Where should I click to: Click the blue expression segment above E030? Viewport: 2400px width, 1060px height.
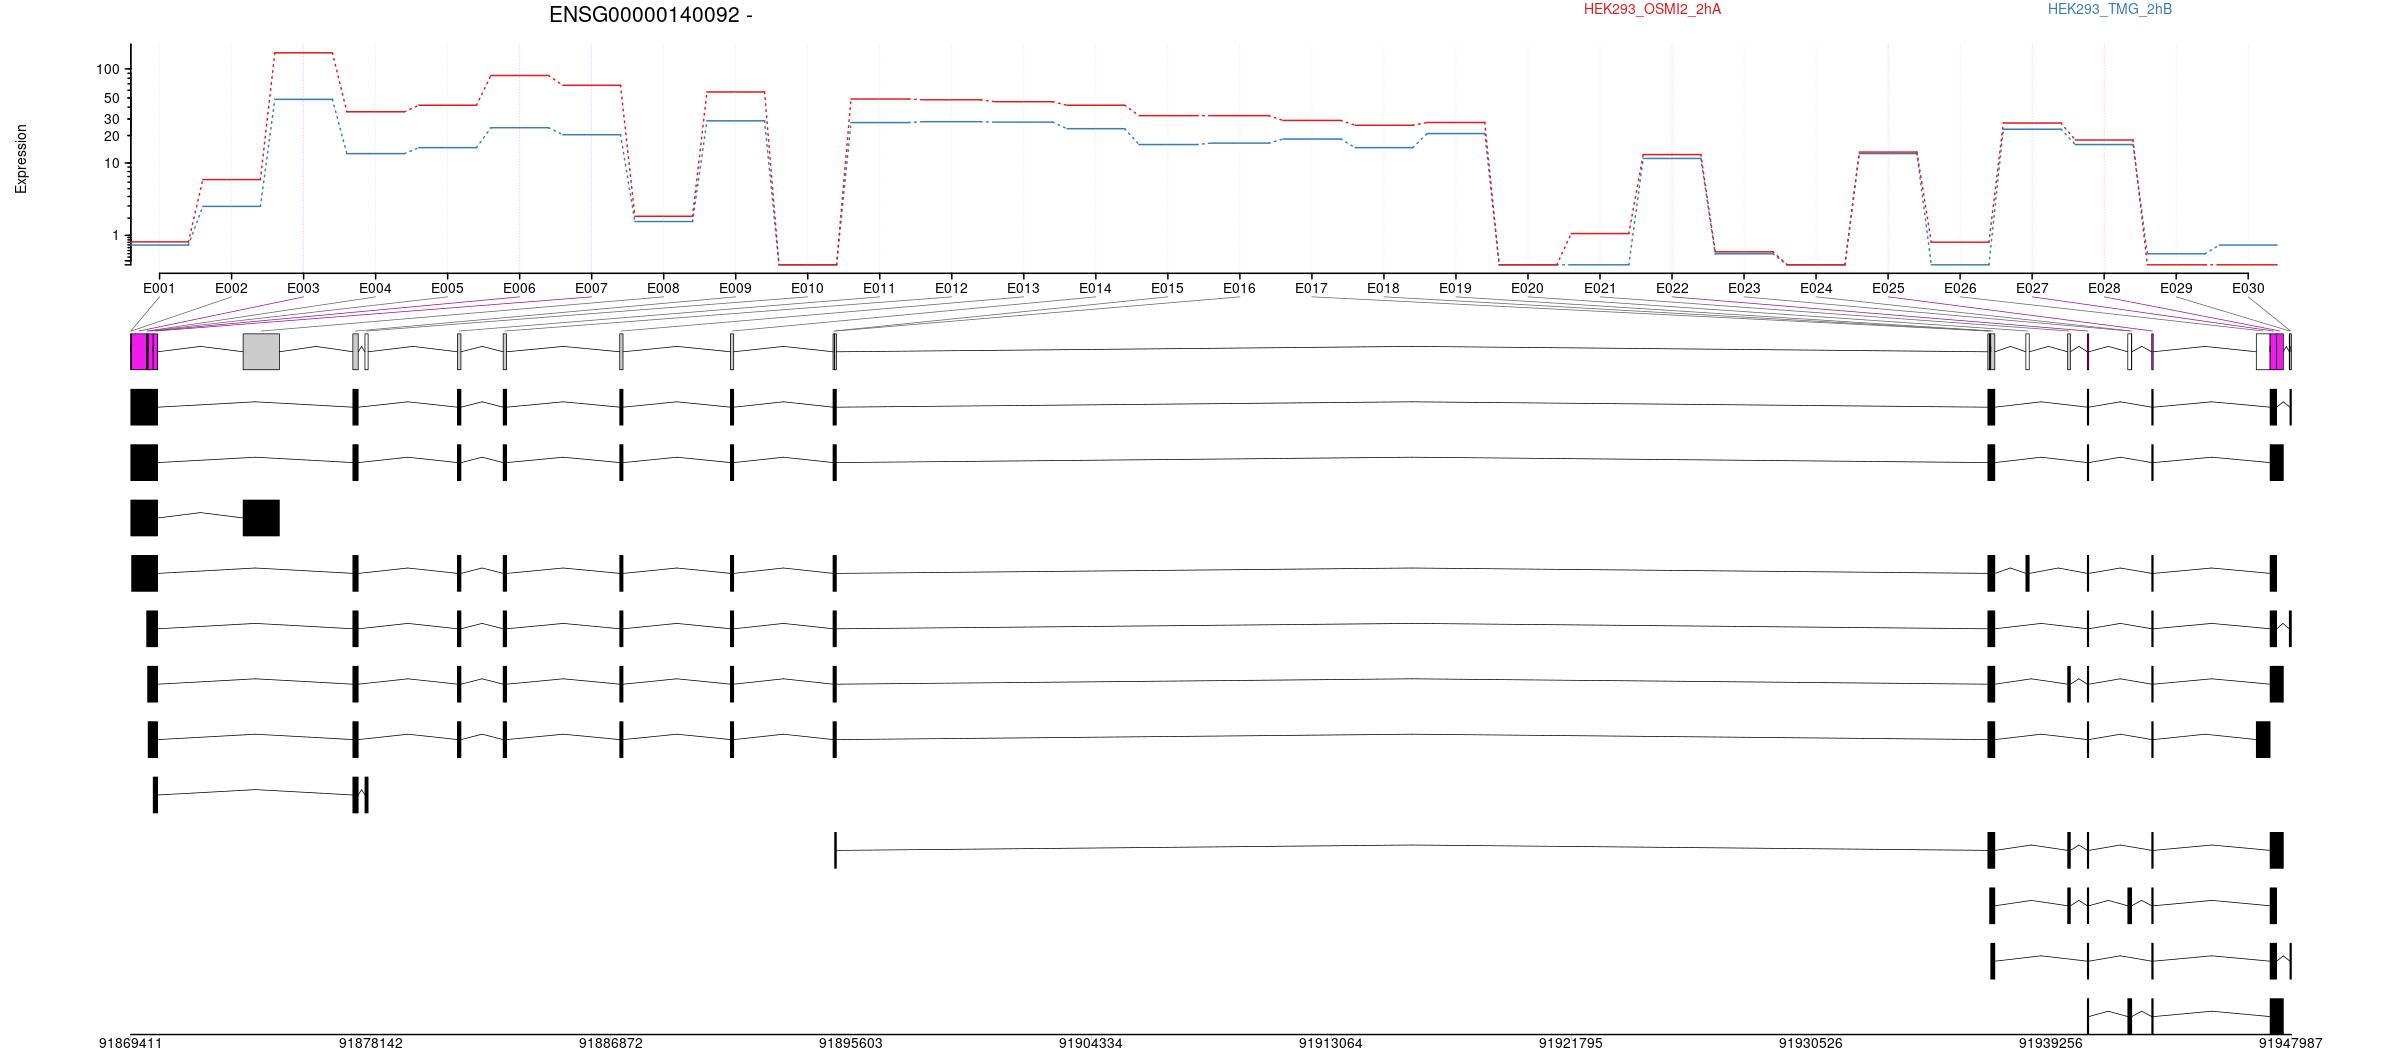pos(2248,245)
